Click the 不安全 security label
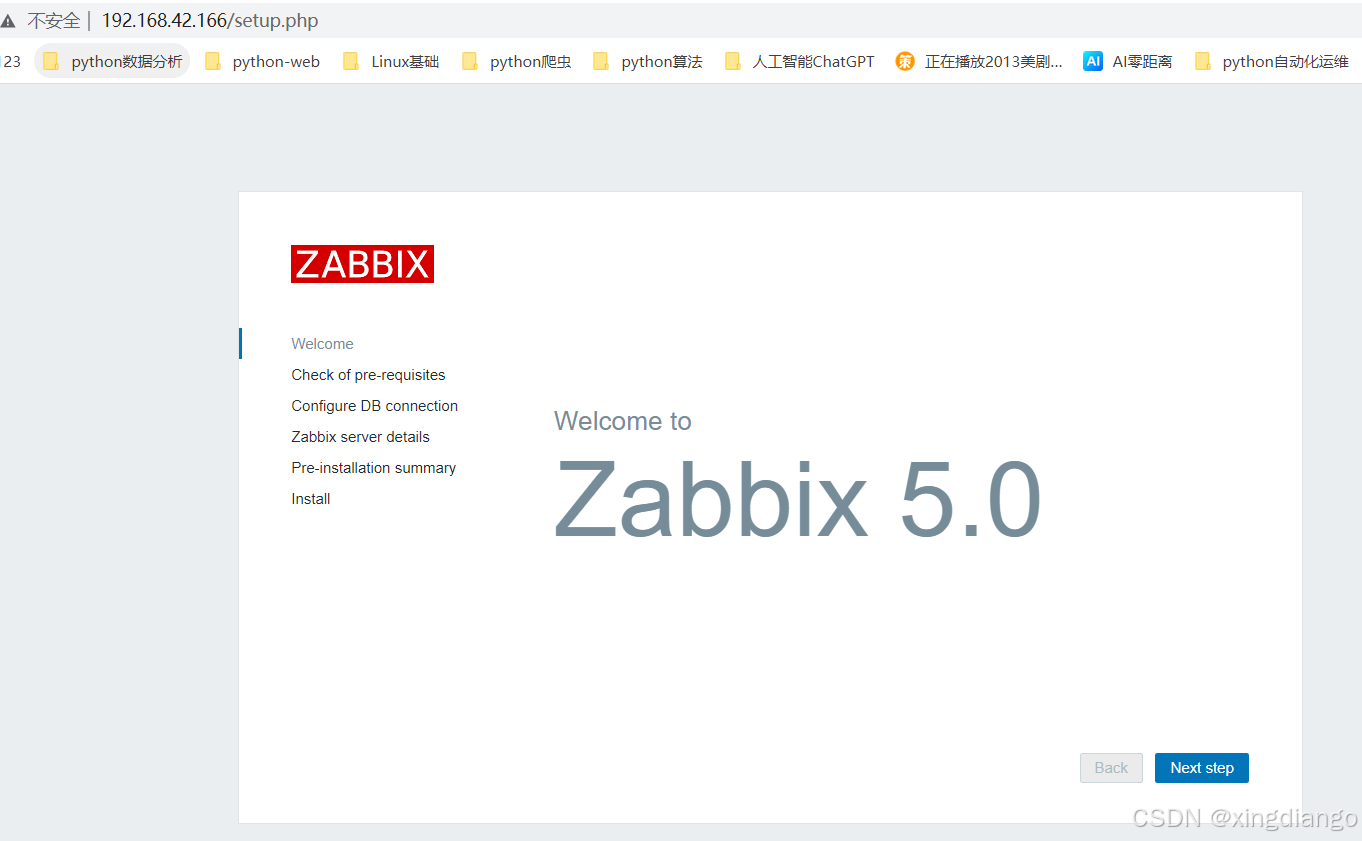Image resolution: width=1362 pixels, height=841 pixels. (x=53, y=21)
